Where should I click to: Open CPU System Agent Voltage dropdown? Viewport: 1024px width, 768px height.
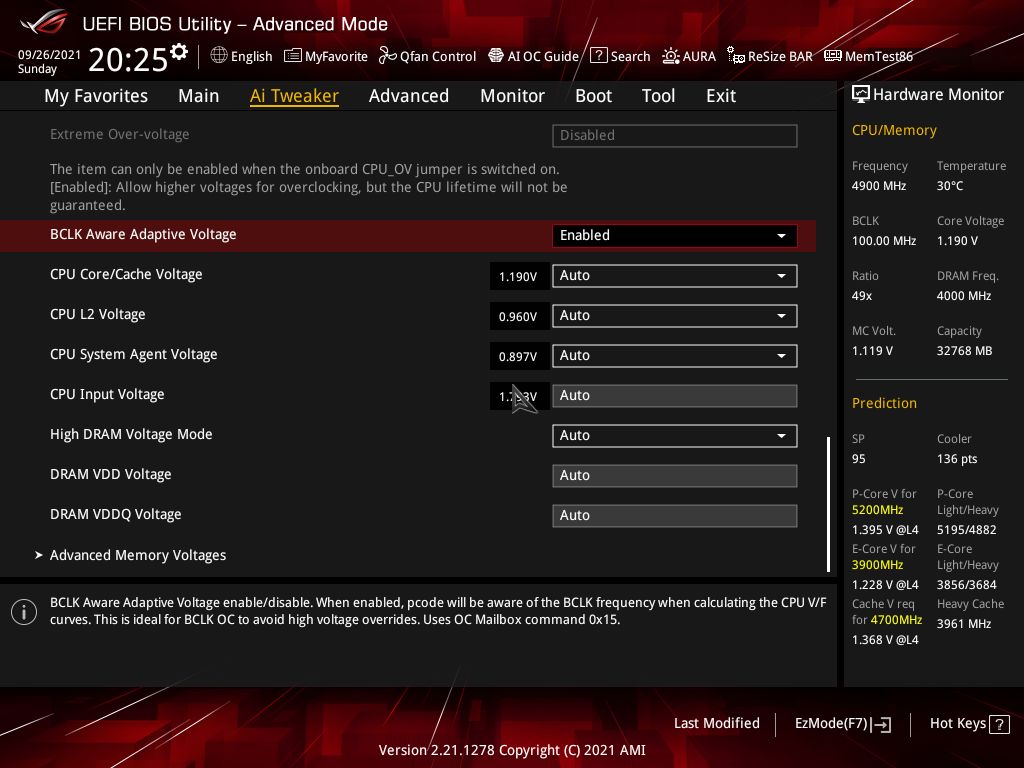(x=675, y=355)
